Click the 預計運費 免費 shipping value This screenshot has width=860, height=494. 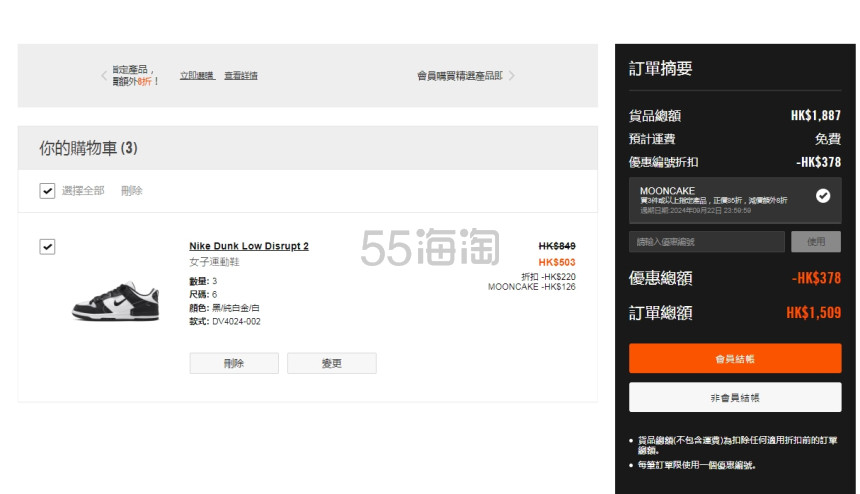point(828,139)
